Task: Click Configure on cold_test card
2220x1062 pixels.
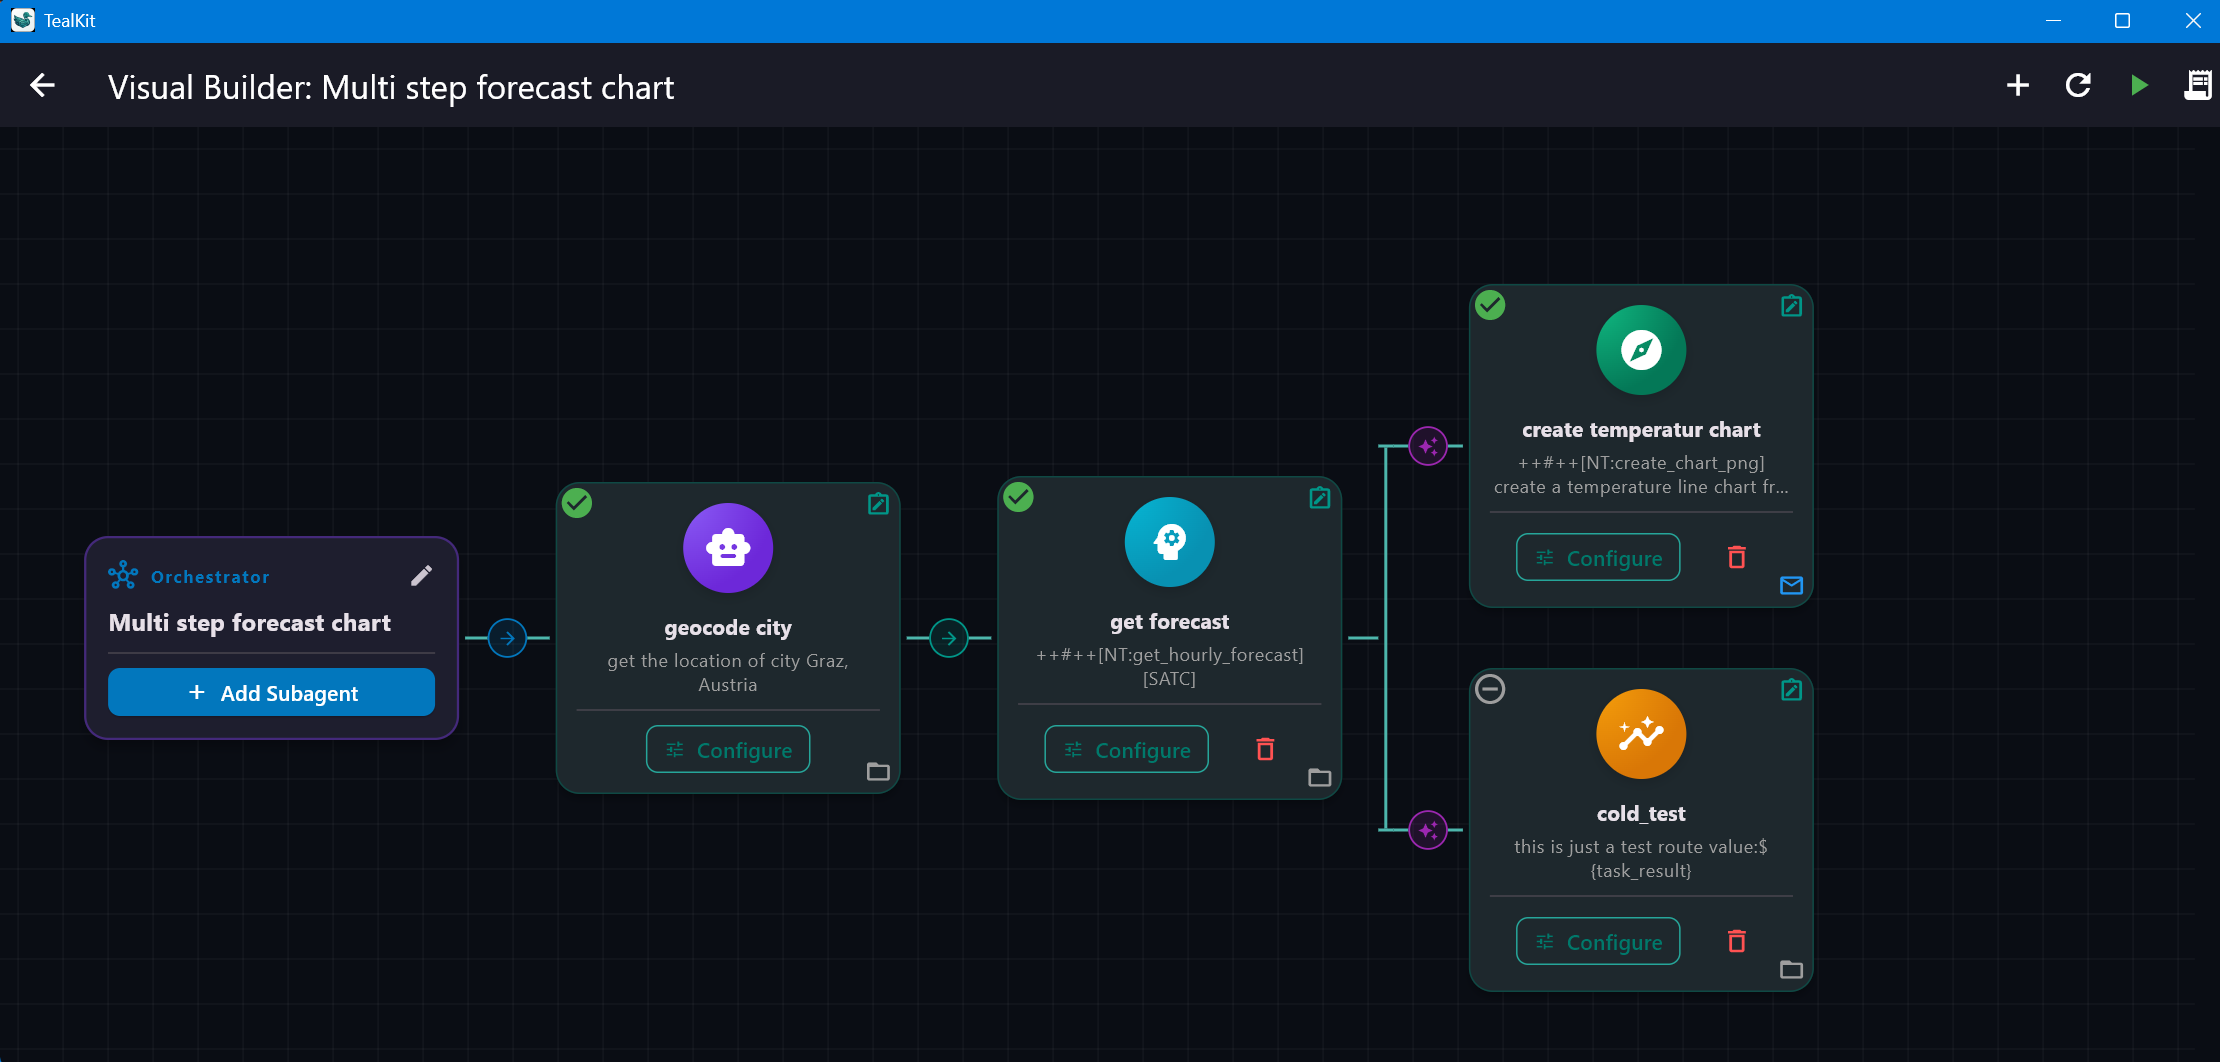Action: [1598, 941]
